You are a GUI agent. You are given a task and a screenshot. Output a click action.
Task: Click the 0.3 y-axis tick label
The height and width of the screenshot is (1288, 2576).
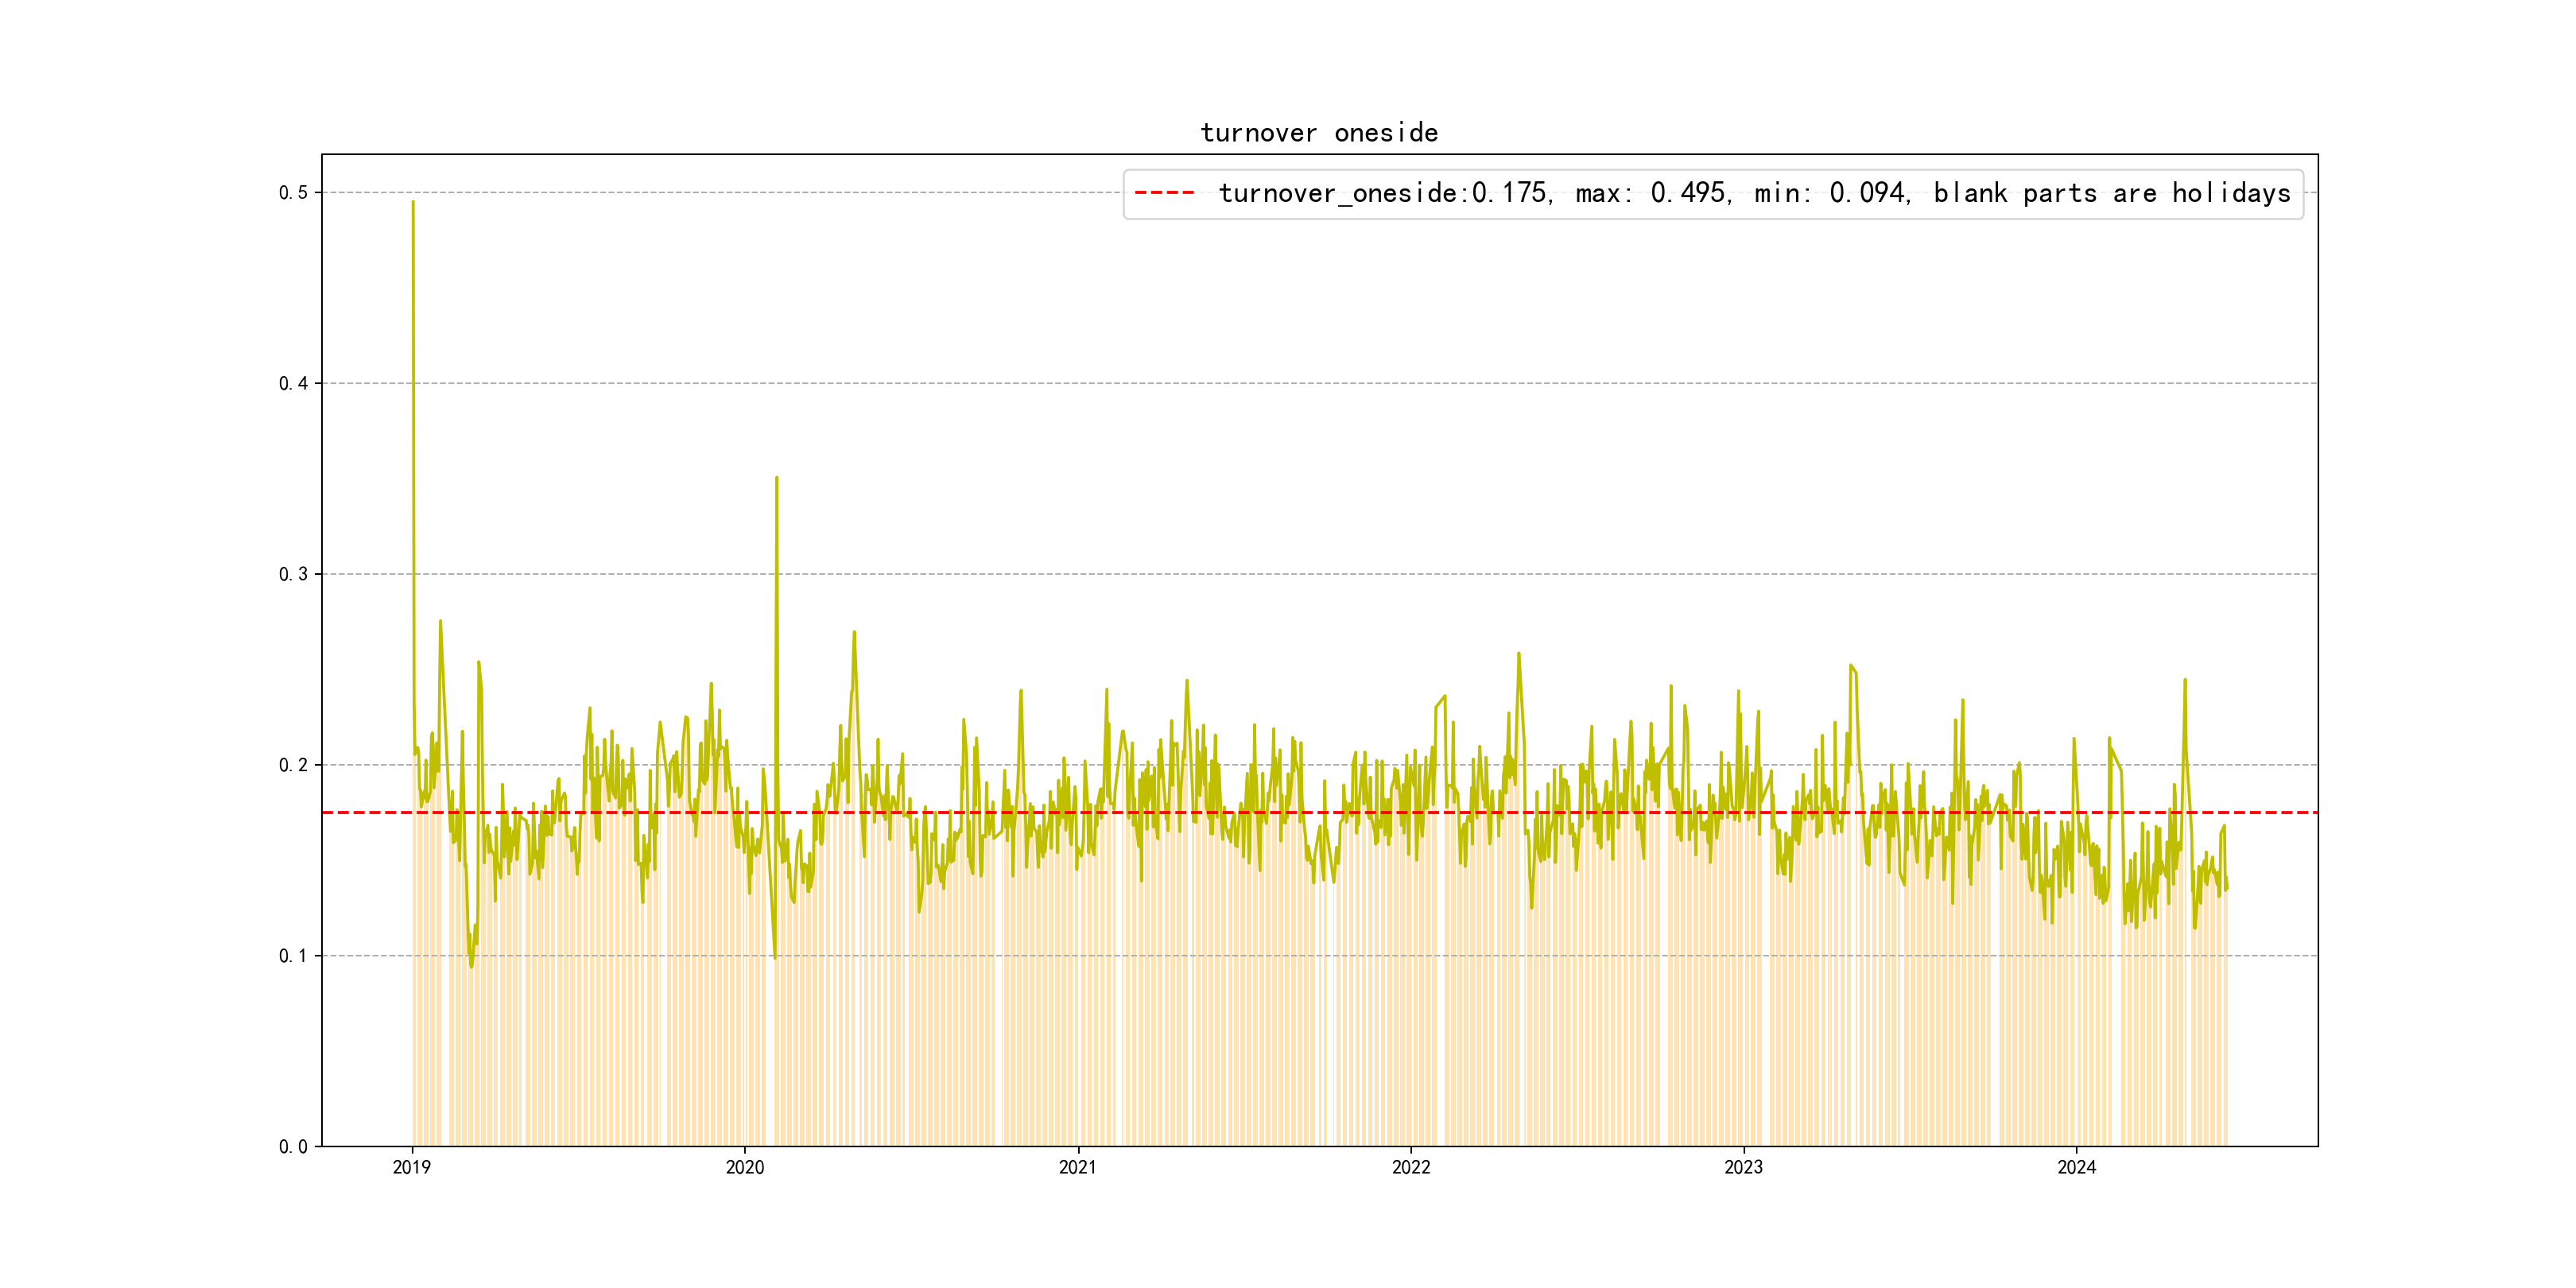pyautogui.click(x=293, y=574)
